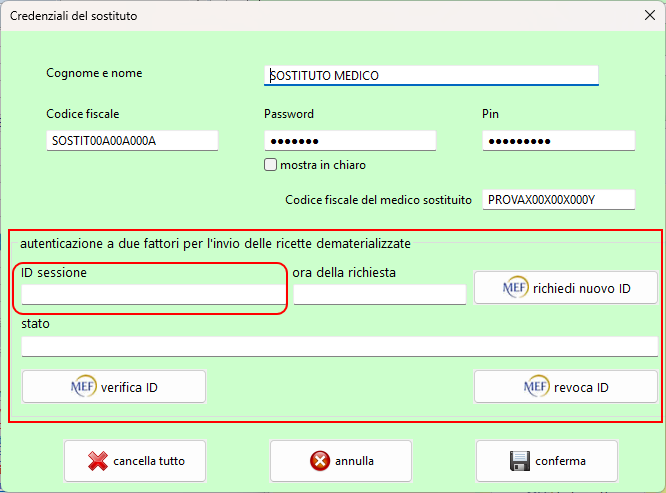Click the floppy disk icon on conferma

pos(519,461)
